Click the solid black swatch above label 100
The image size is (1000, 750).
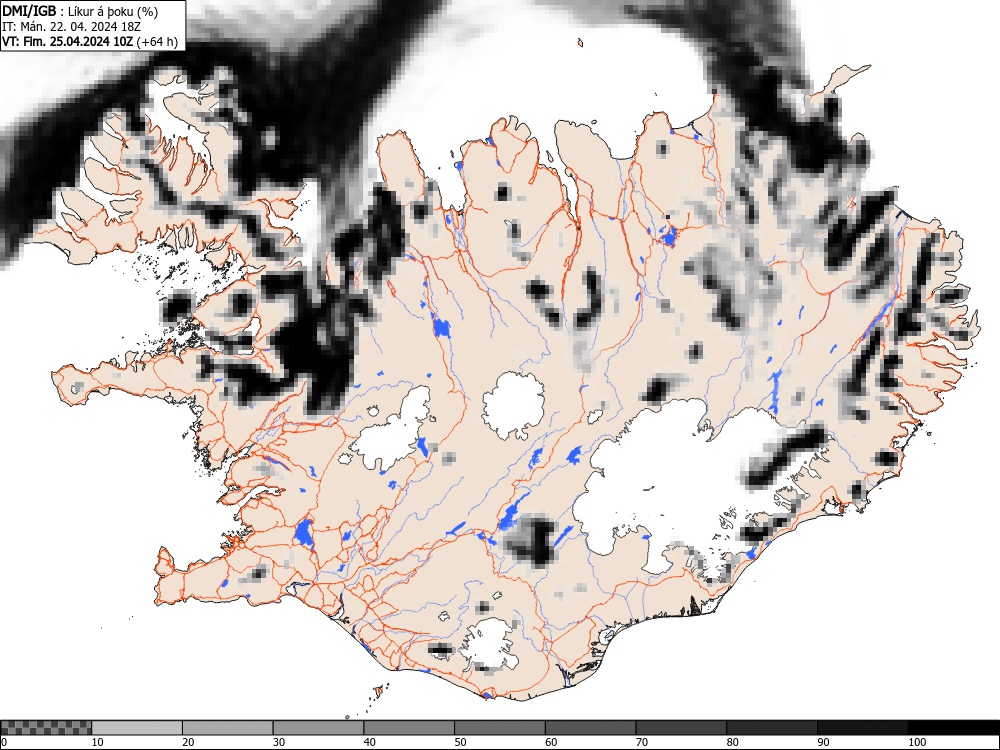tap(953, 728)
